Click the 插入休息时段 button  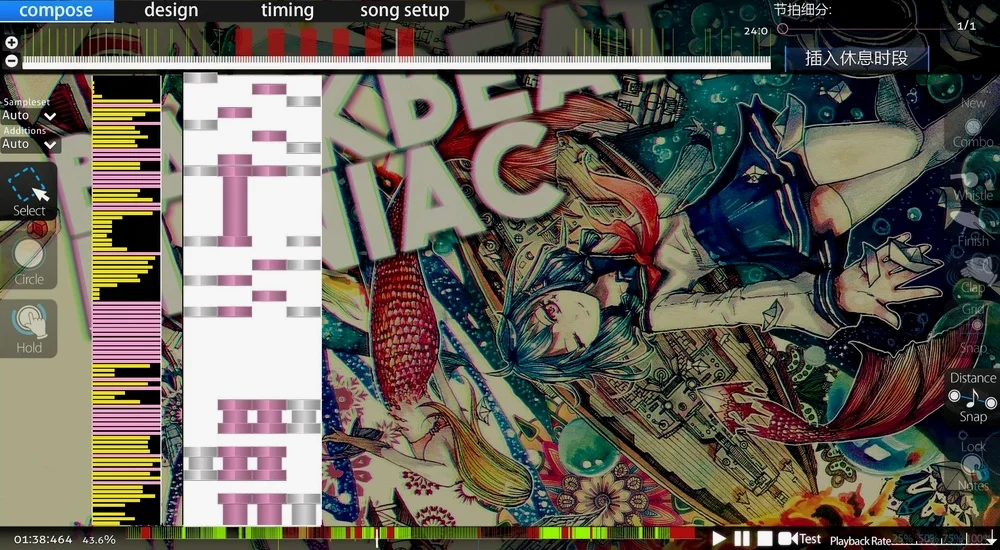tap(857, 59)
